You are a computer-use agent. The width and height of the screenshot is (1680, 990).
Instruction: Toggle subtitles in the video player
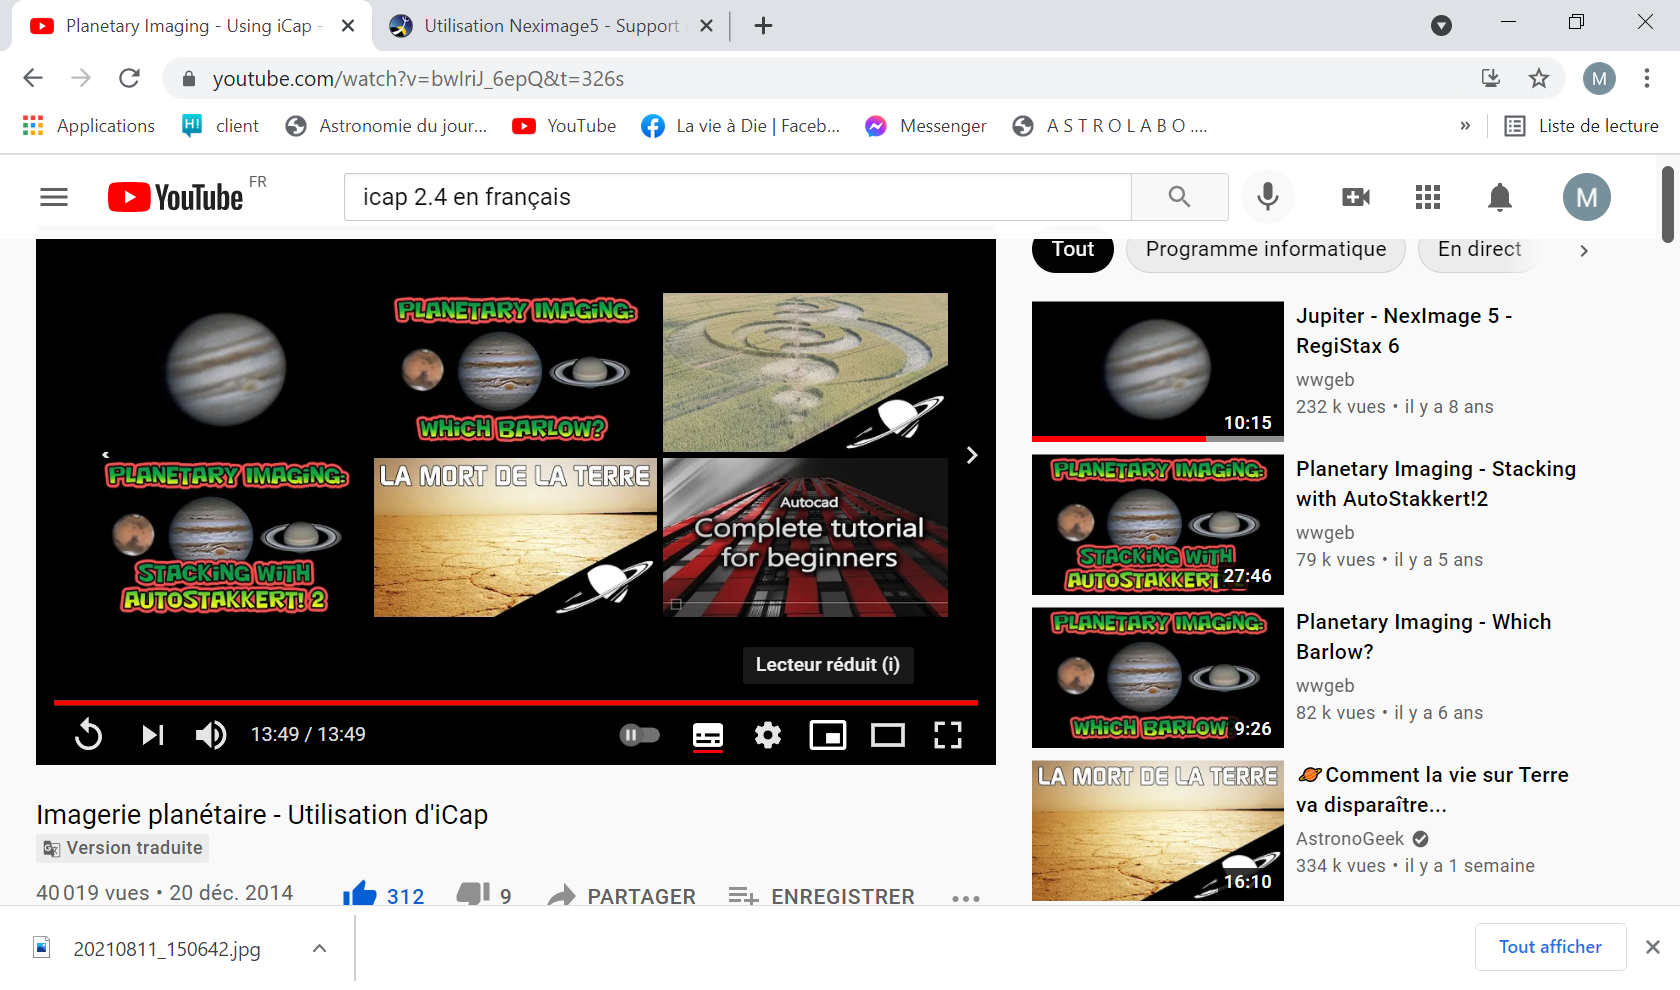coord(708,735)
